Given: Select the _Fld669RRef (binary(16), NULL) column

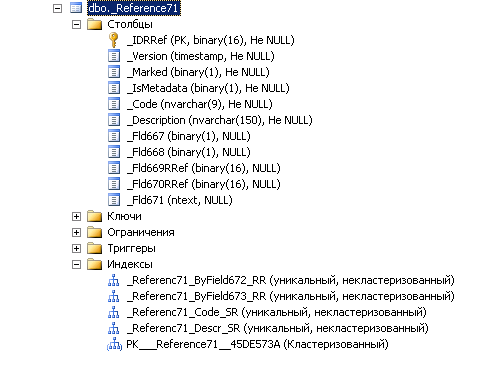Looking at the screenshot, I should [x=204, y=168].
